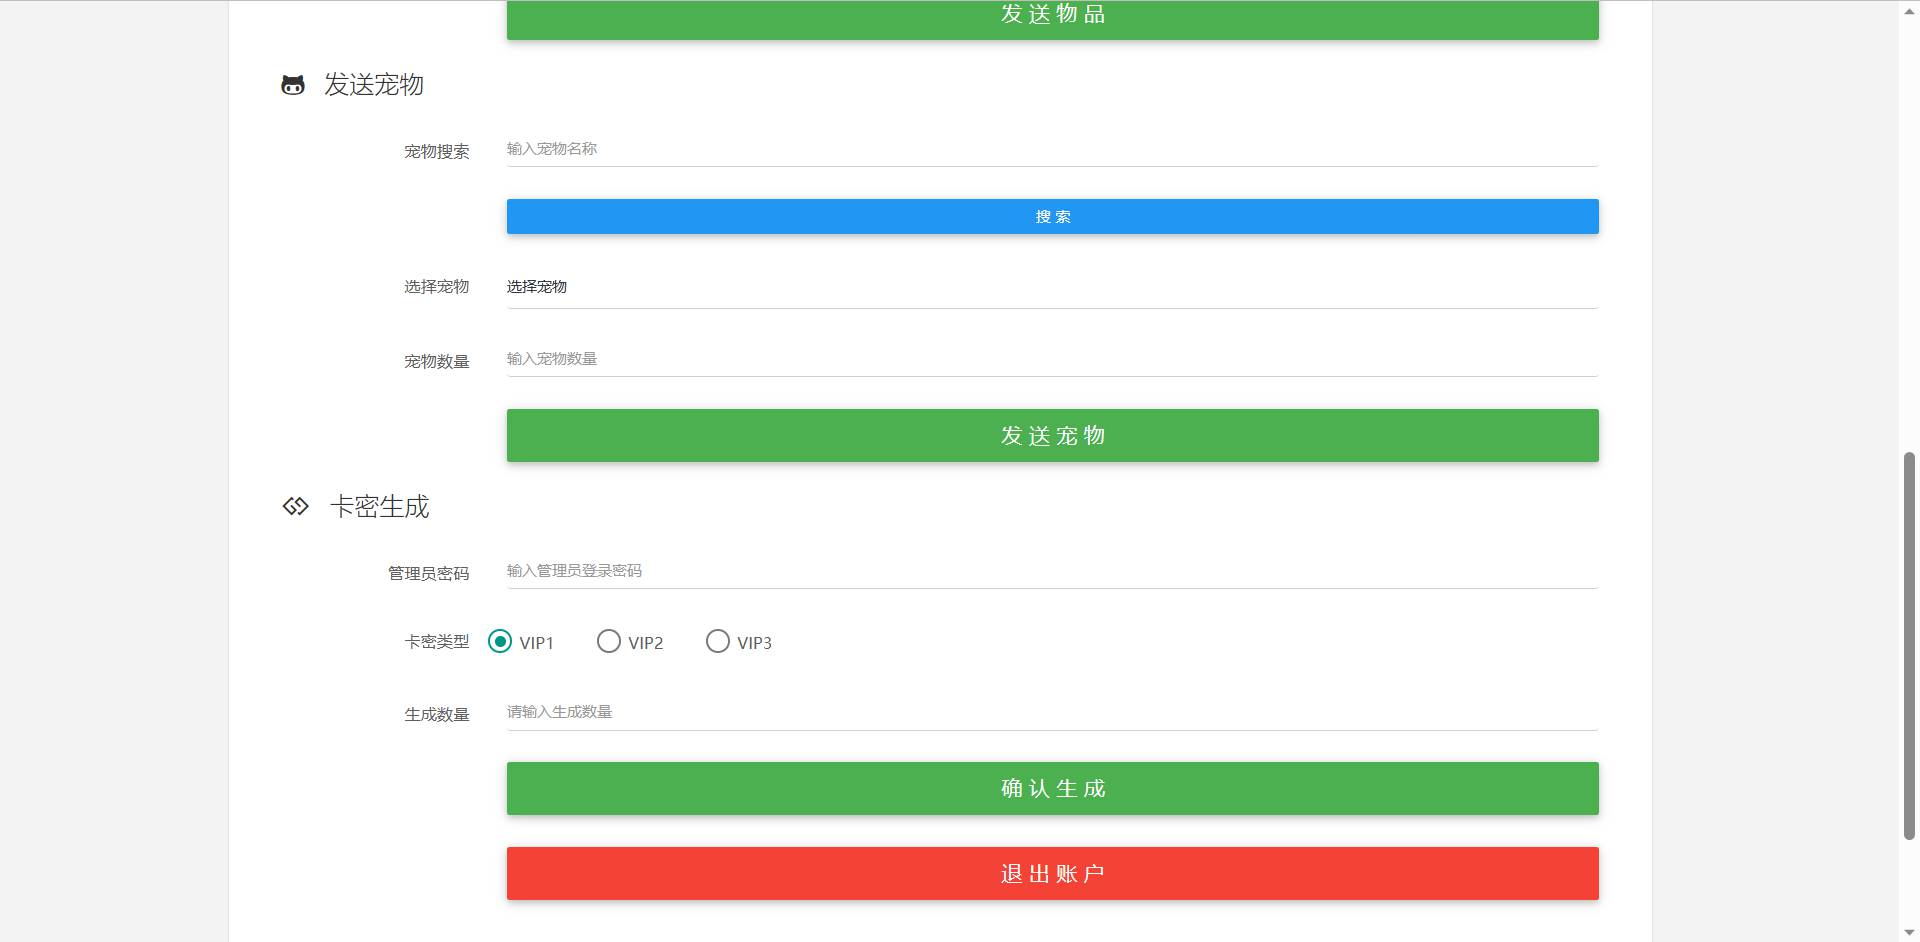Click the code icon beside 卡密生成
Screen dimensions: 1920x942
coord(295,506)
